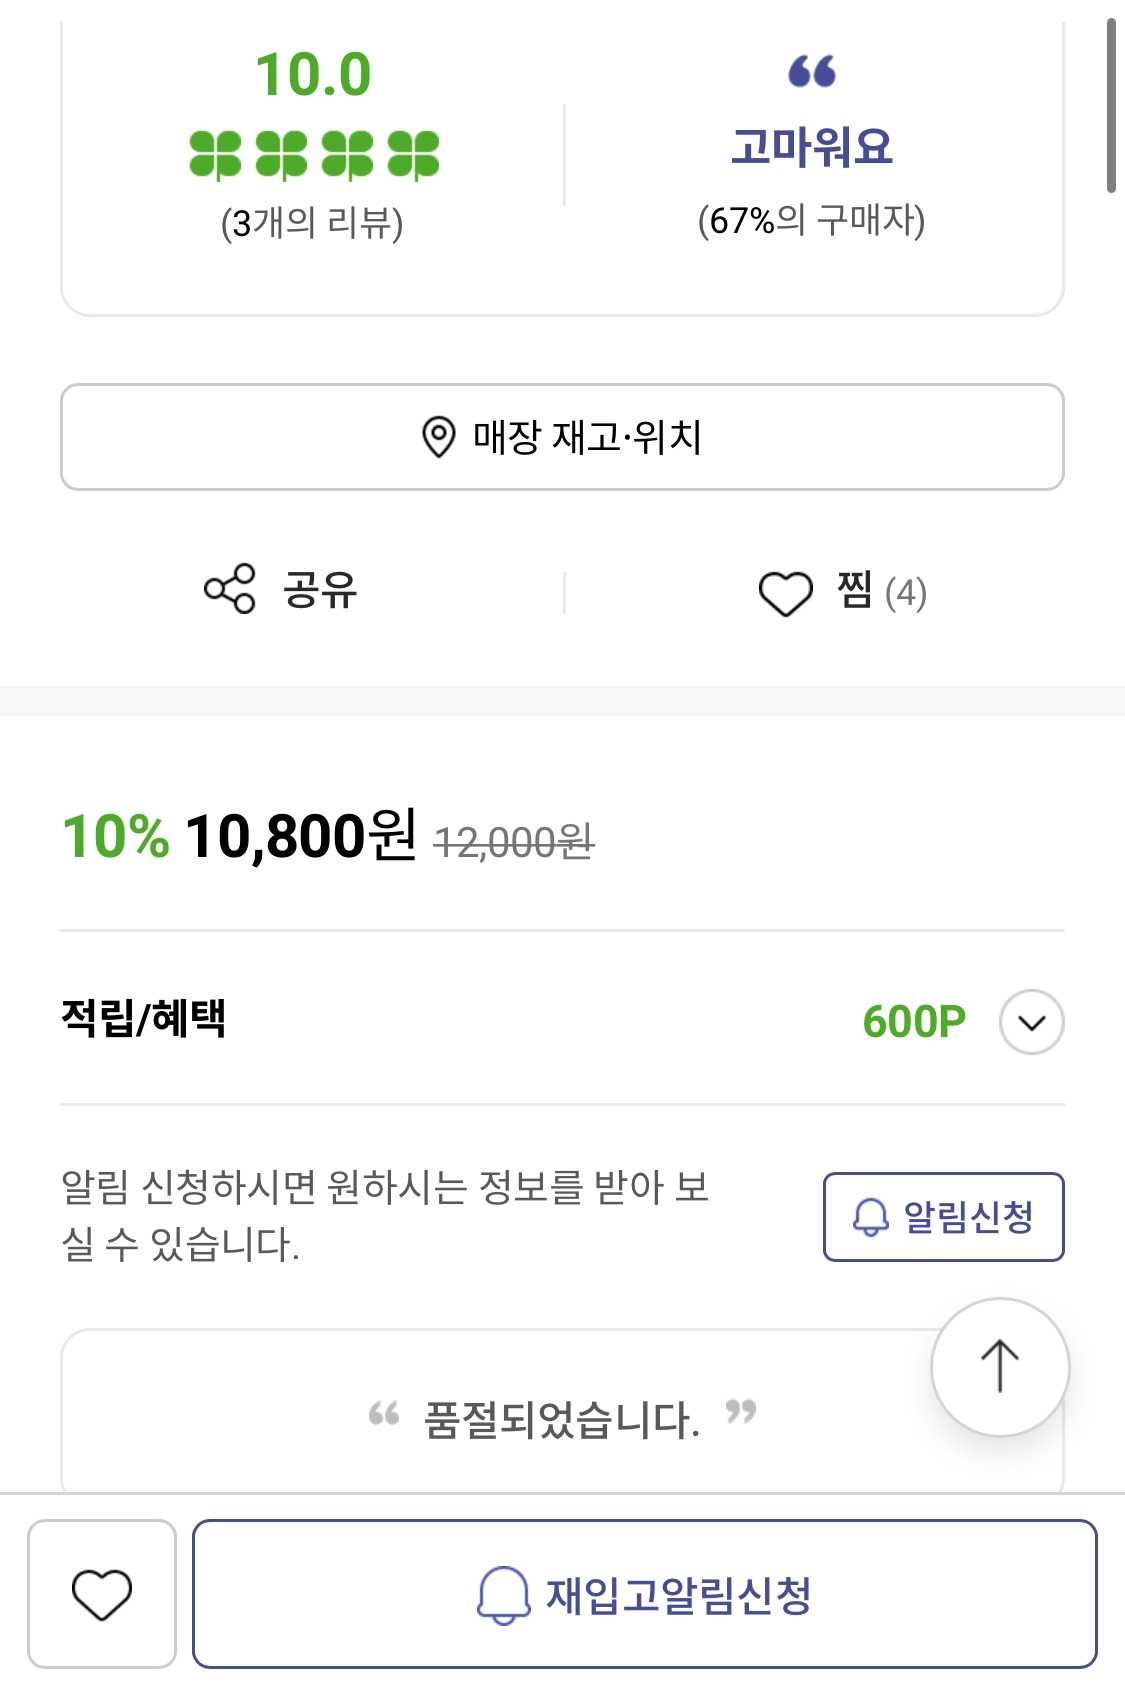Click the share network icon
The width and height of the screenshot is (1125, 1686).
(x=230, y=589)
